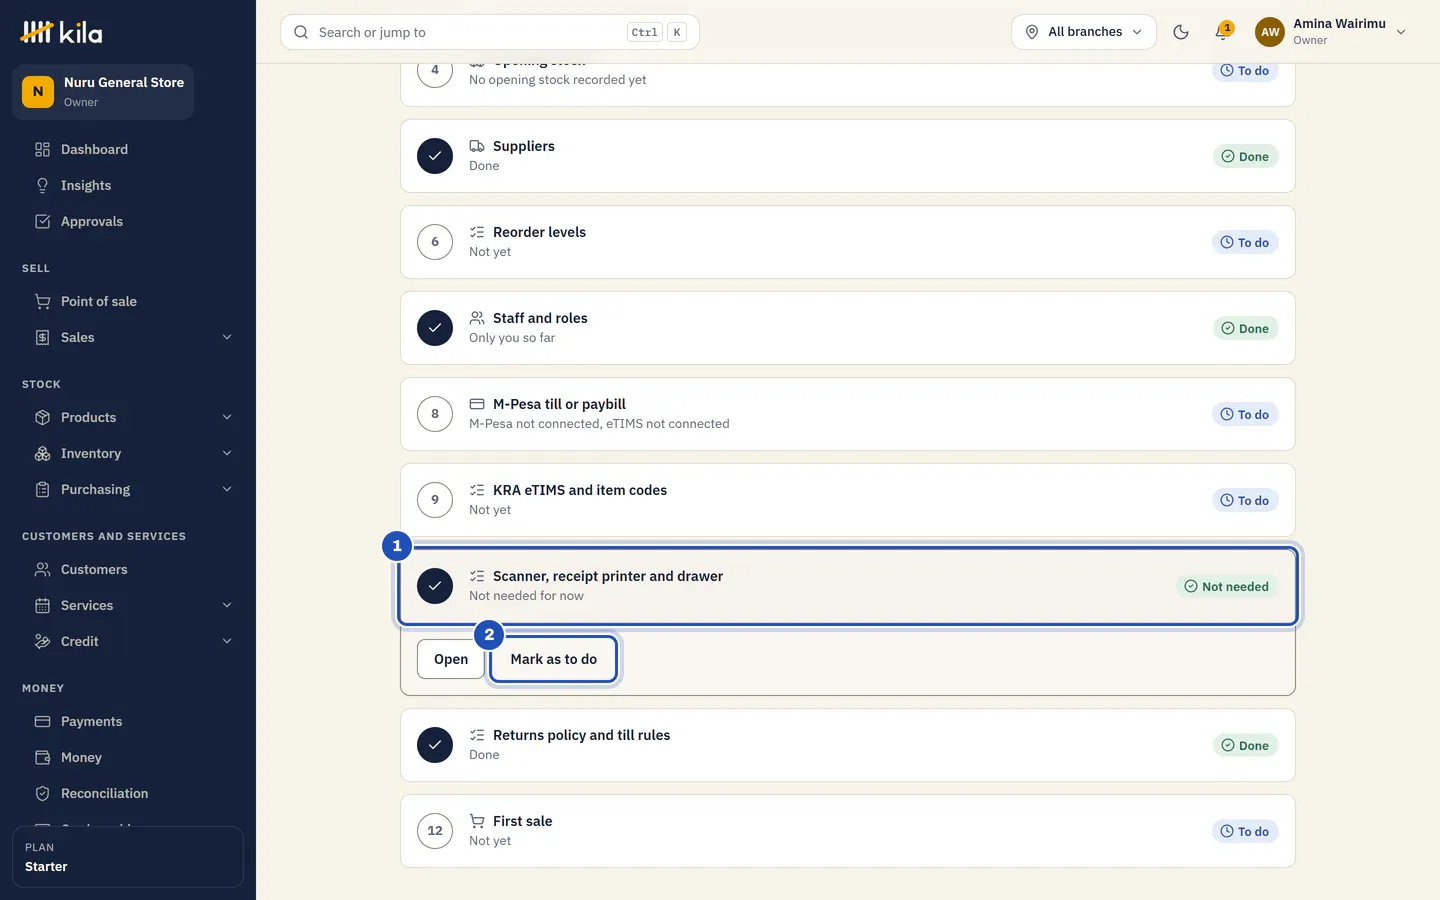Click the Inventory boxes icon

(42, 454)
